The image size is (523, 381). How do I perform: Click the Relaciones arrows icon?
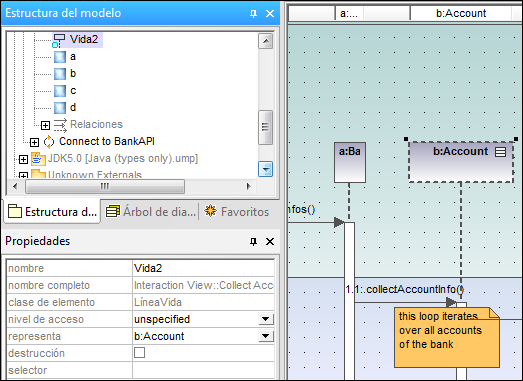(60, 125)
